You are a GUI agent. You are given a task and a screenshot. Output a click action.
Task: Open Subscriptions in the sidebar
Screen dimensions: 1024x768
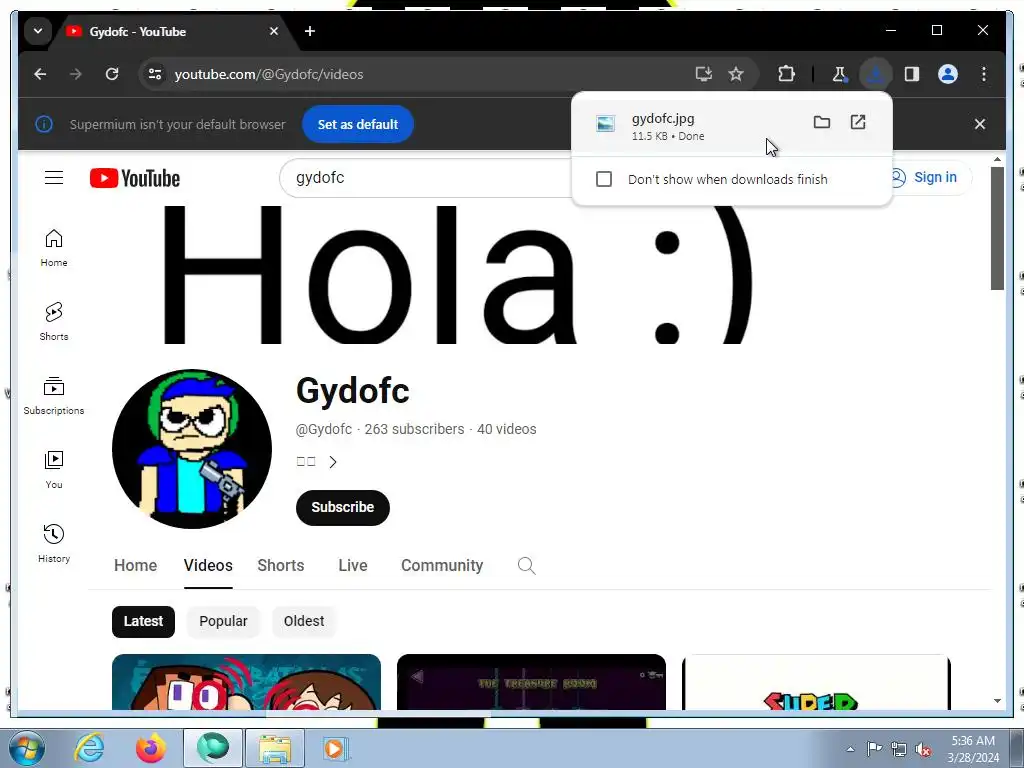[54, 396]
